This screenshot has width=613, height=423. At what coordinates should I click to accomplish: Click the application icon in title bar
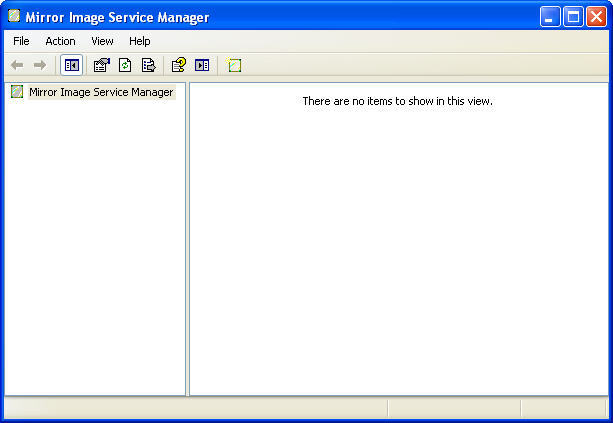pos(14,16)
